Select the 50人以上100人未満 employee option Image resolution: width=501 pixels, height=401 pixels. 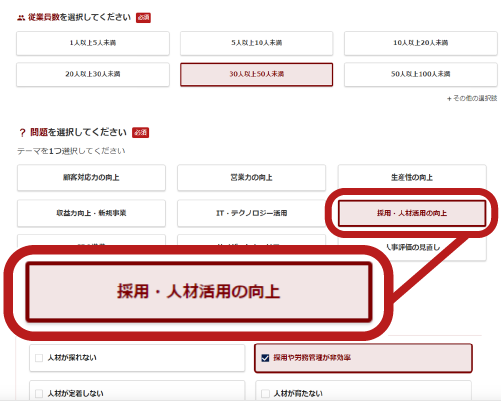click(x=421, y=74)
